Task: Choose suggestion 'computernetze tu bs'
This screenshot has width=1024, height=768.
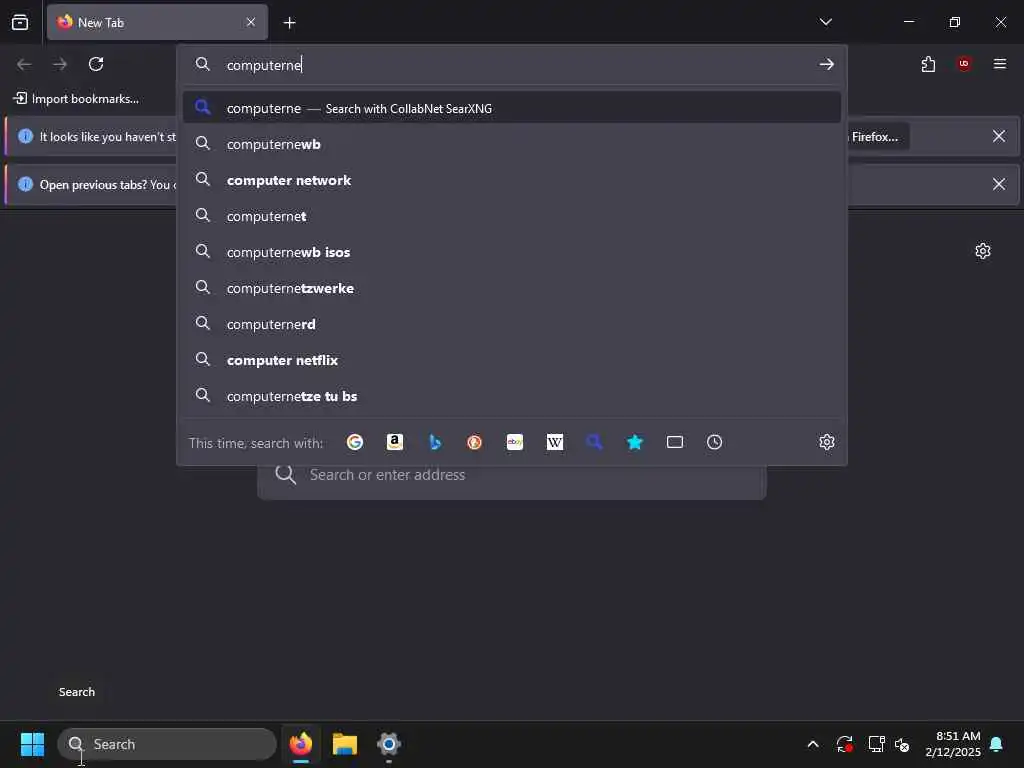Action: pyautogui.click(x=511, y=396)
